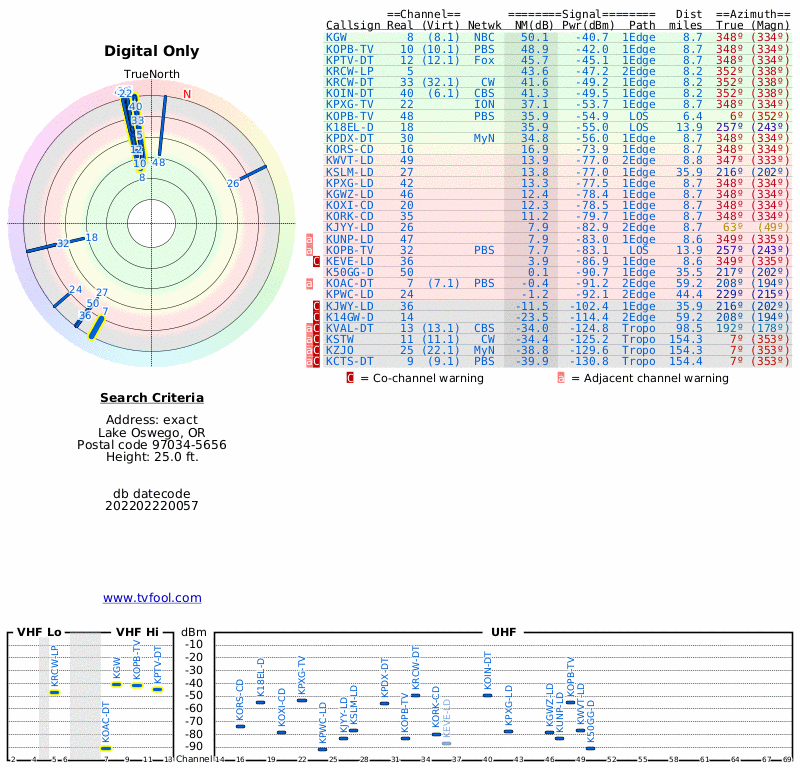Click the NM(dB) column header

click(x=531, y=24)
